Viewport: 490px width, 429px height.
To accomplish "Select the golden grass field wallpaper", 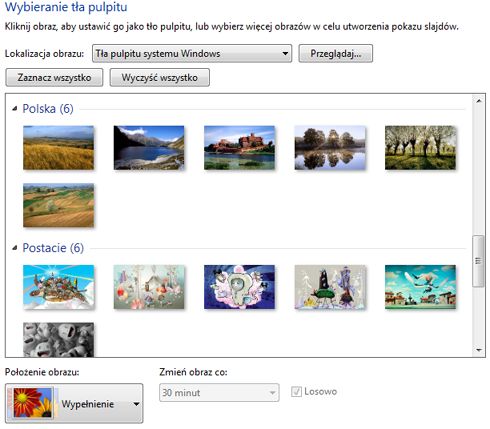I will click(58, 148).
